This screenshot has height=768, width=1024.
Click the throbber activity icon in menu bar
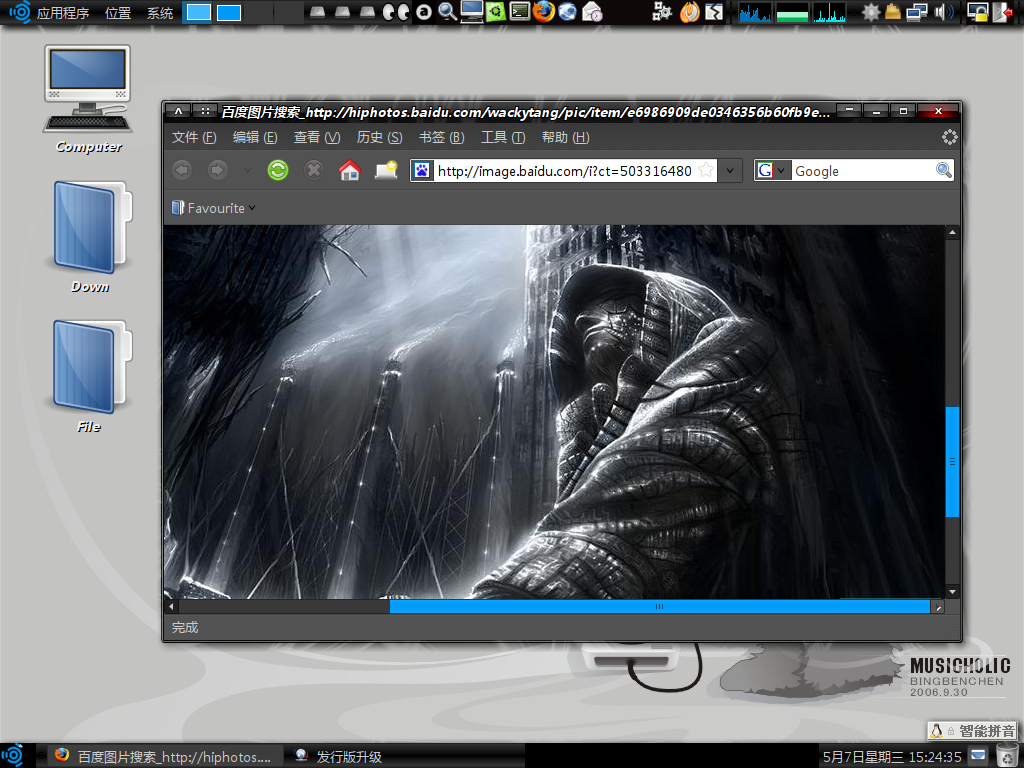pos(949,137)
